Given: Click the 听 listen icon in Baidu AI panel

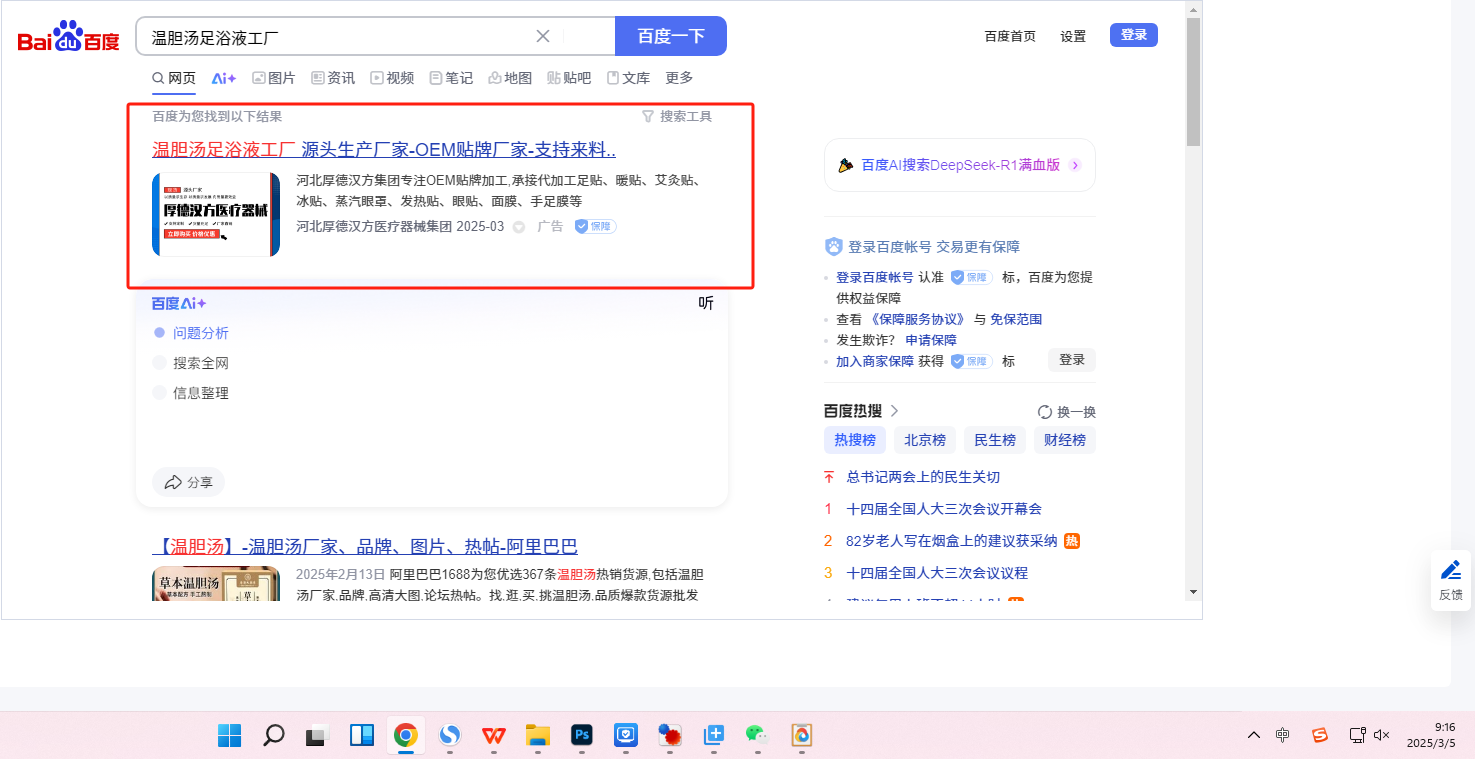Looking at the screenshot, I should tap(706, 304).
